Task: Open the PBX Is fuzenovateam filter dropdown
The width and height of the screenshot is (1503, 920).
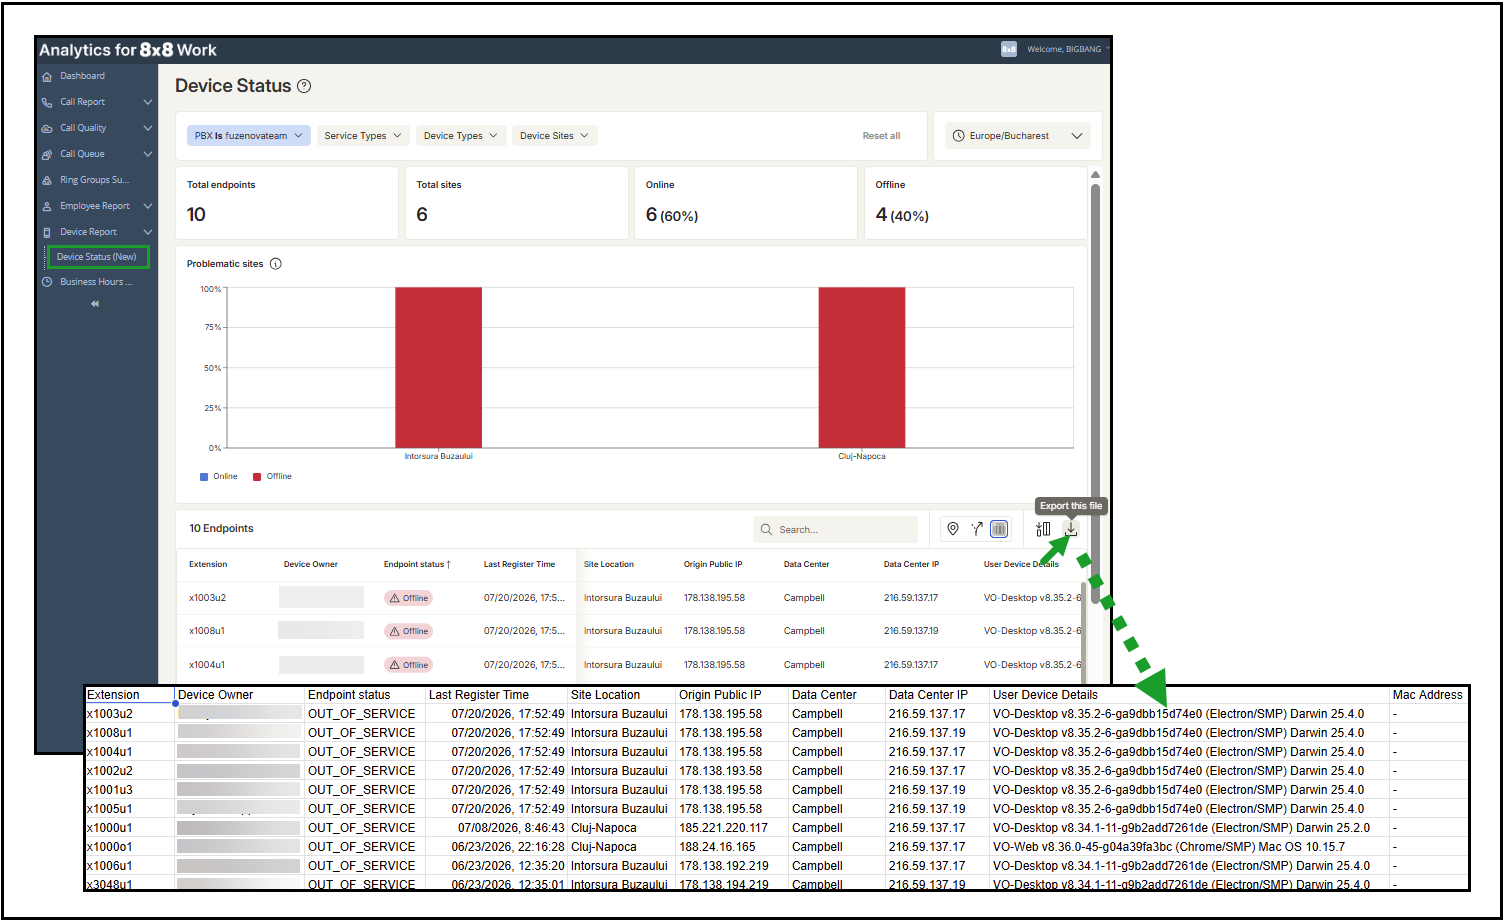Action: click(249, 136)
